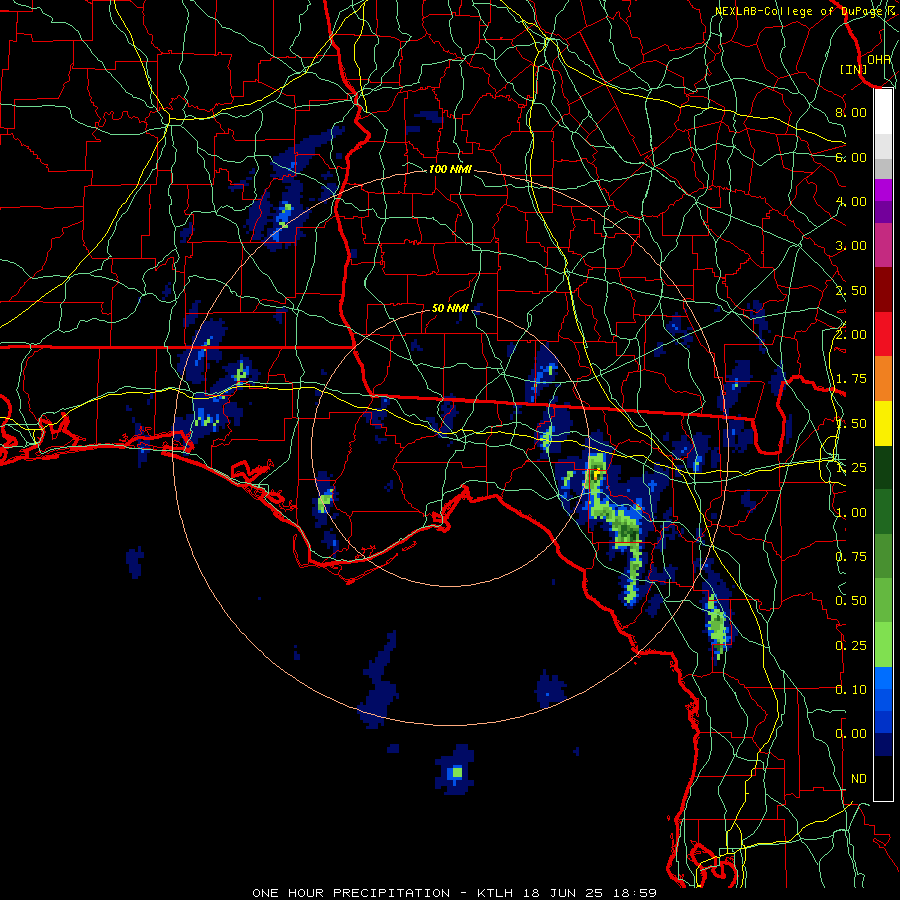Pick the maroon swatch beside 2.50

(883, 290)
